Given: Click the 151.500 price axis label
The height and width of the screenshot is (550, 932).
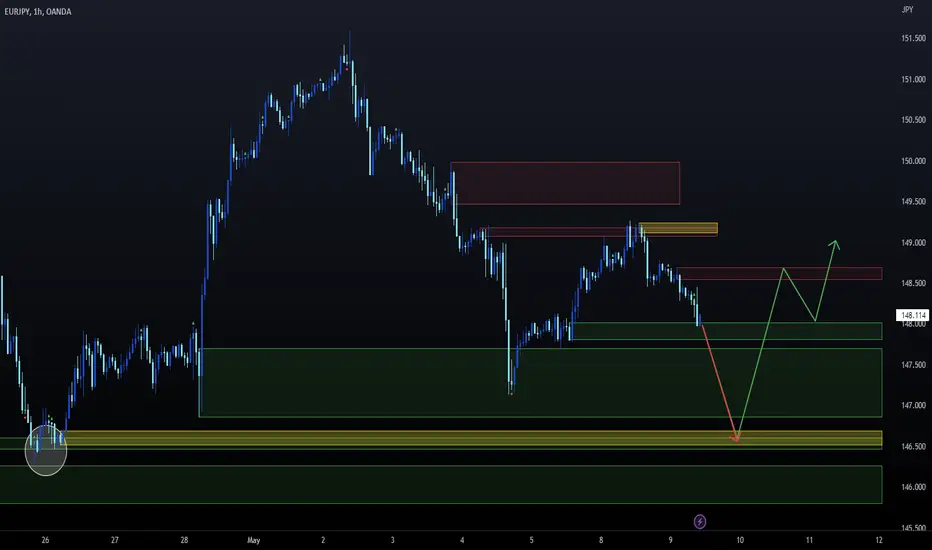Looking at the screenshot, I should click(914, 39).
